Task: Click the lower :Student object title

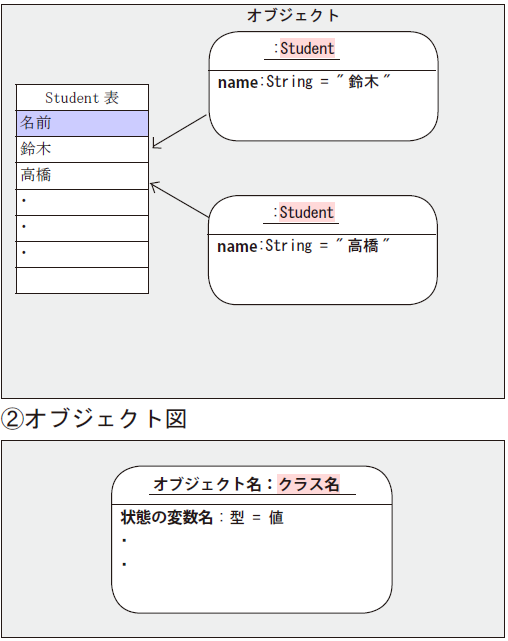Action: coord(303,212)
